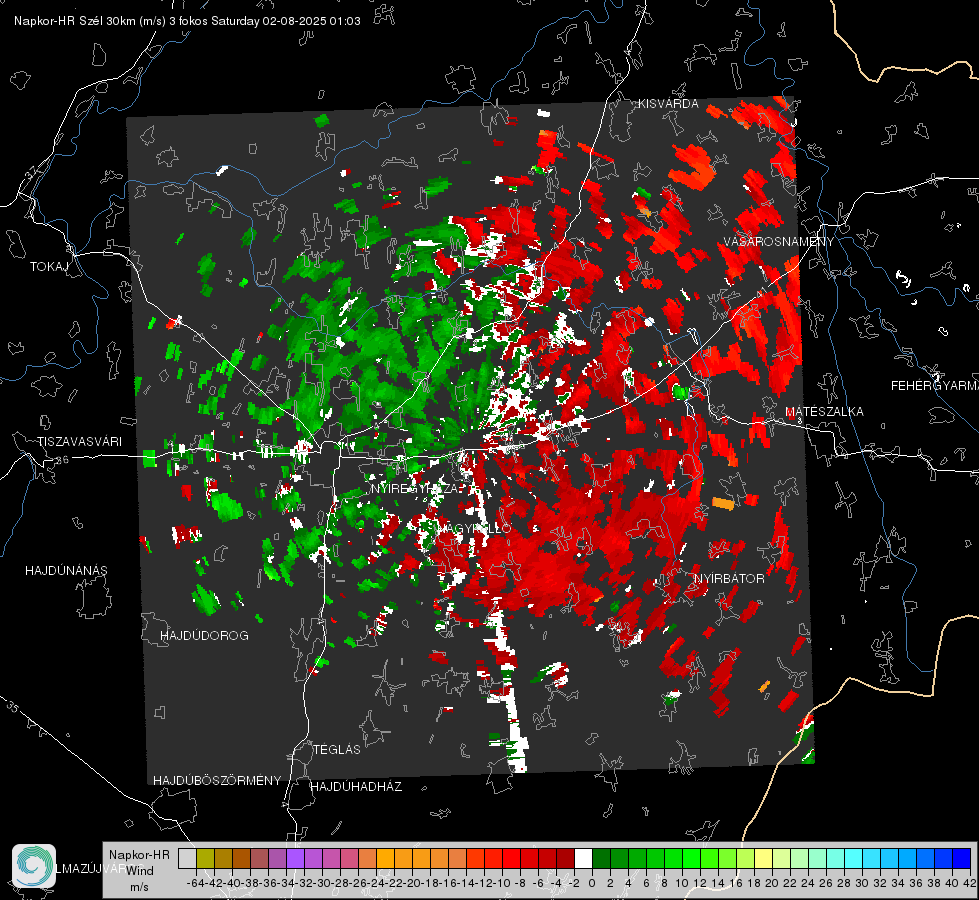Select the light gray leftmost legend swatch
This screenshot has width=979, height=900.
click(187, 858)
